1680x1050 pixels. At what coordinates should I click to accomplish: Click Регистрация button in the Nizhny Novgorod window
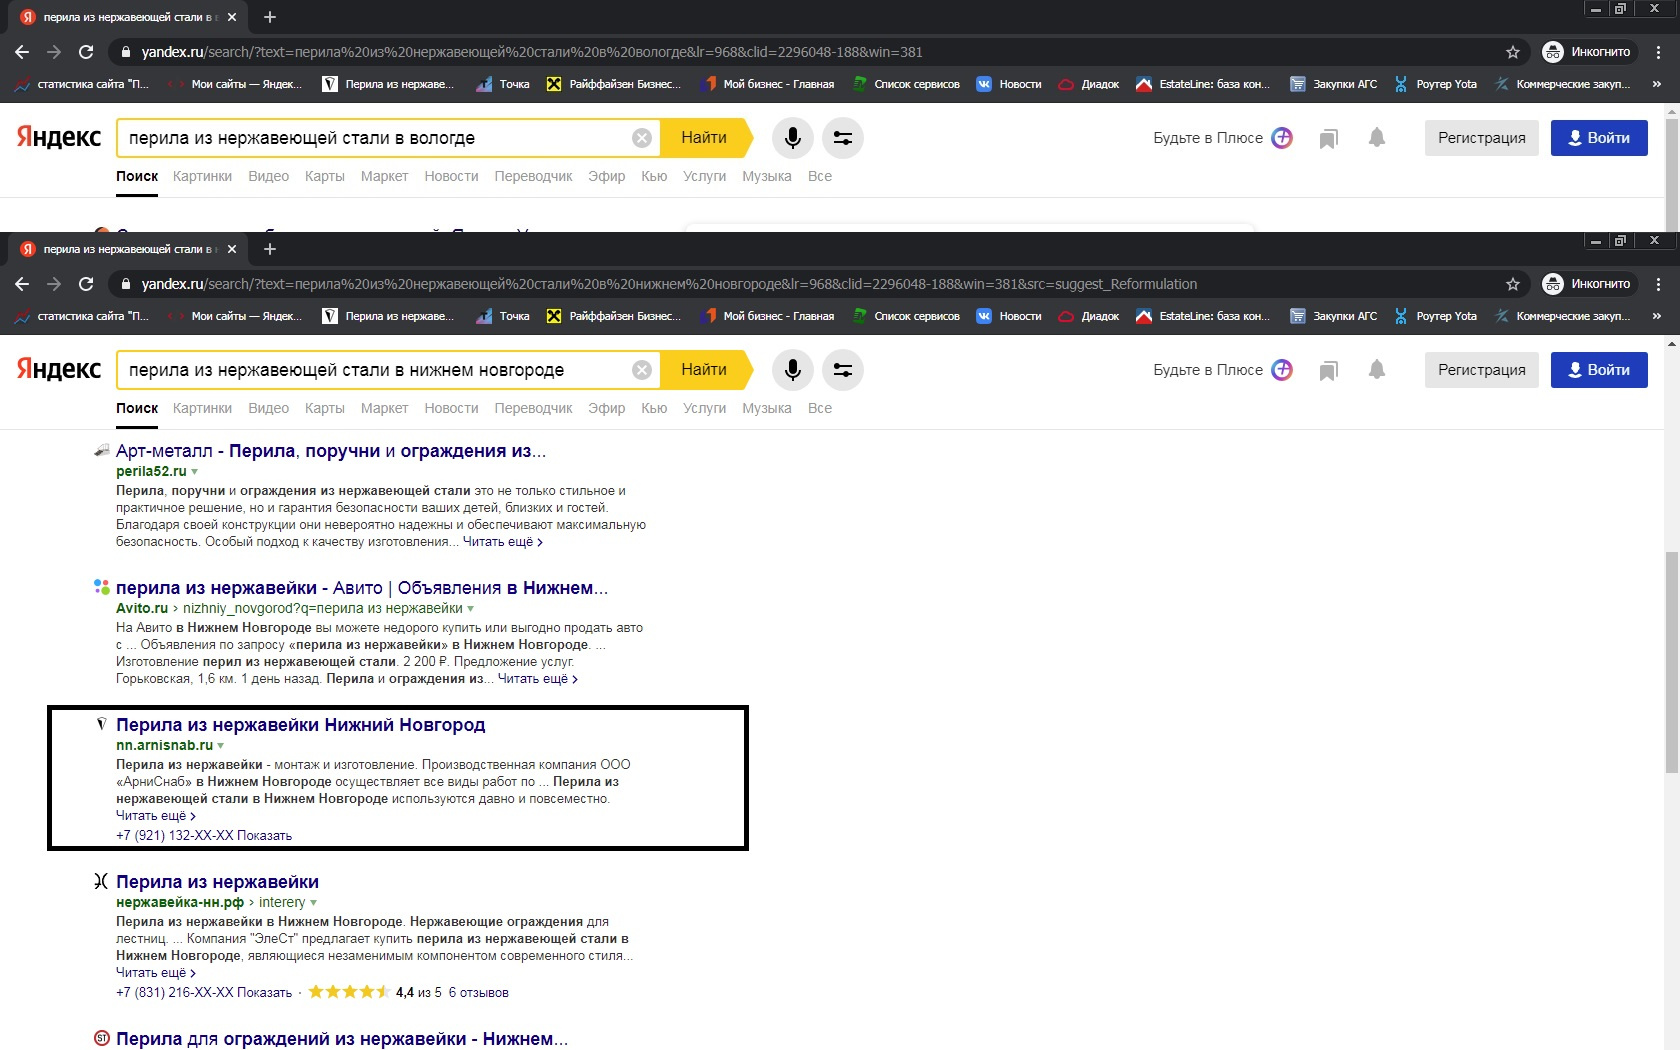click(1482, 370)
